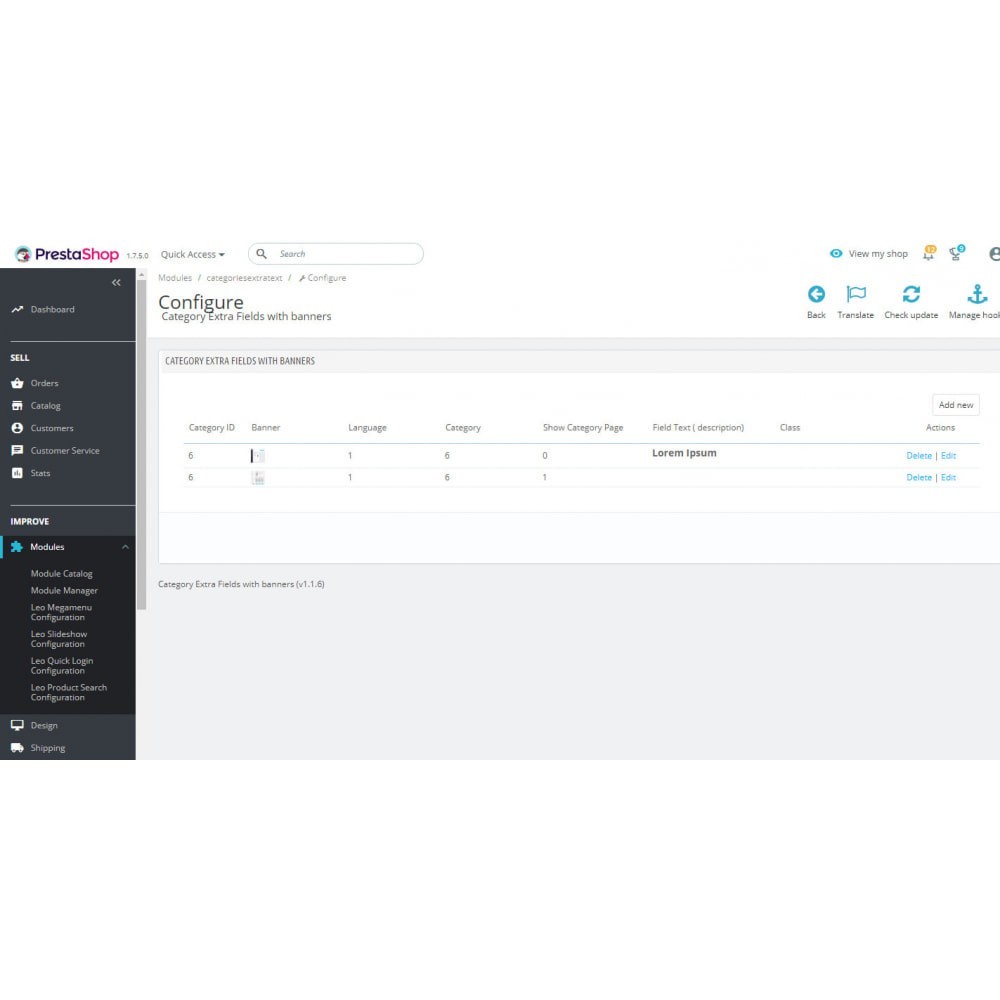Open the Dashboard page
The height and width of the screenshot is (1000, 1000).
point(52,309)
